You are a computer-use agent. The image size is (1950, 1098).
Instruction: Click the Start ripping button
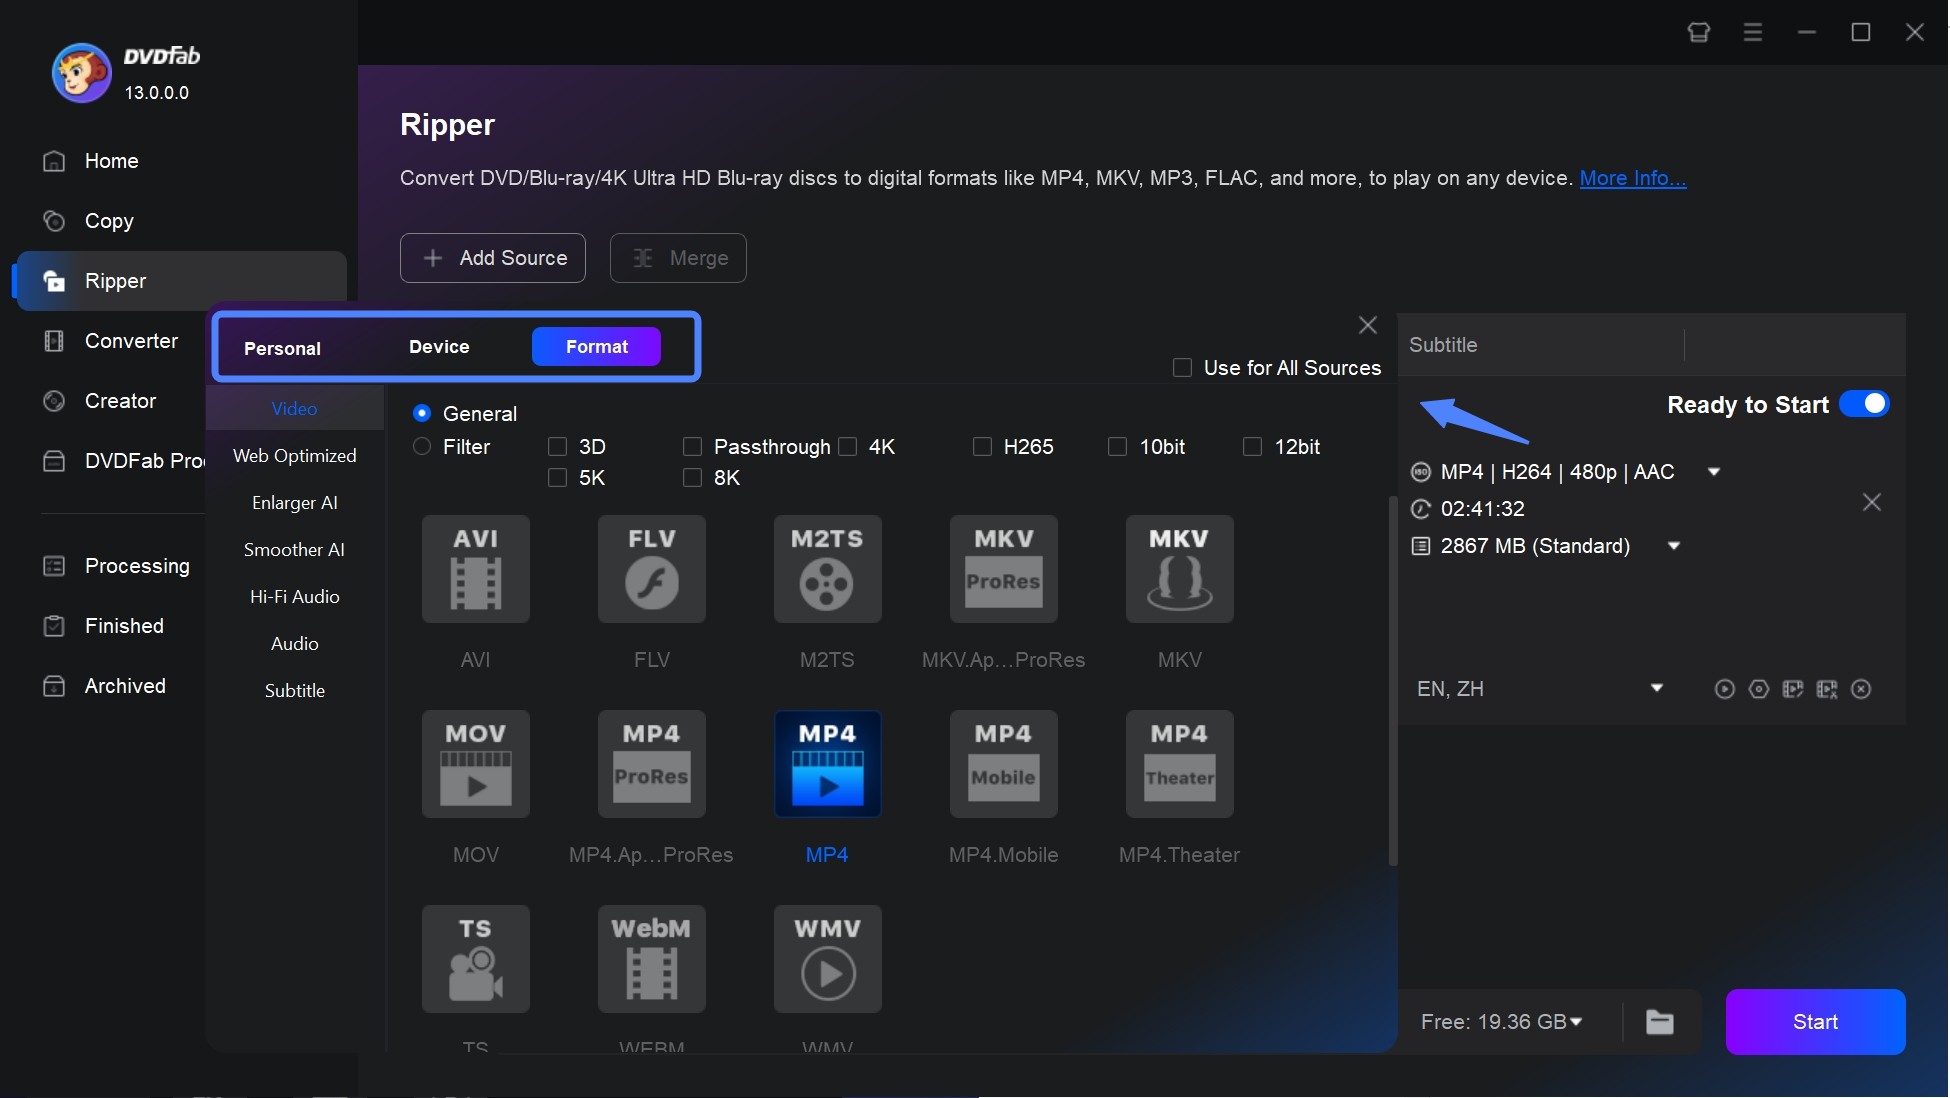tap(1816, 1020)
